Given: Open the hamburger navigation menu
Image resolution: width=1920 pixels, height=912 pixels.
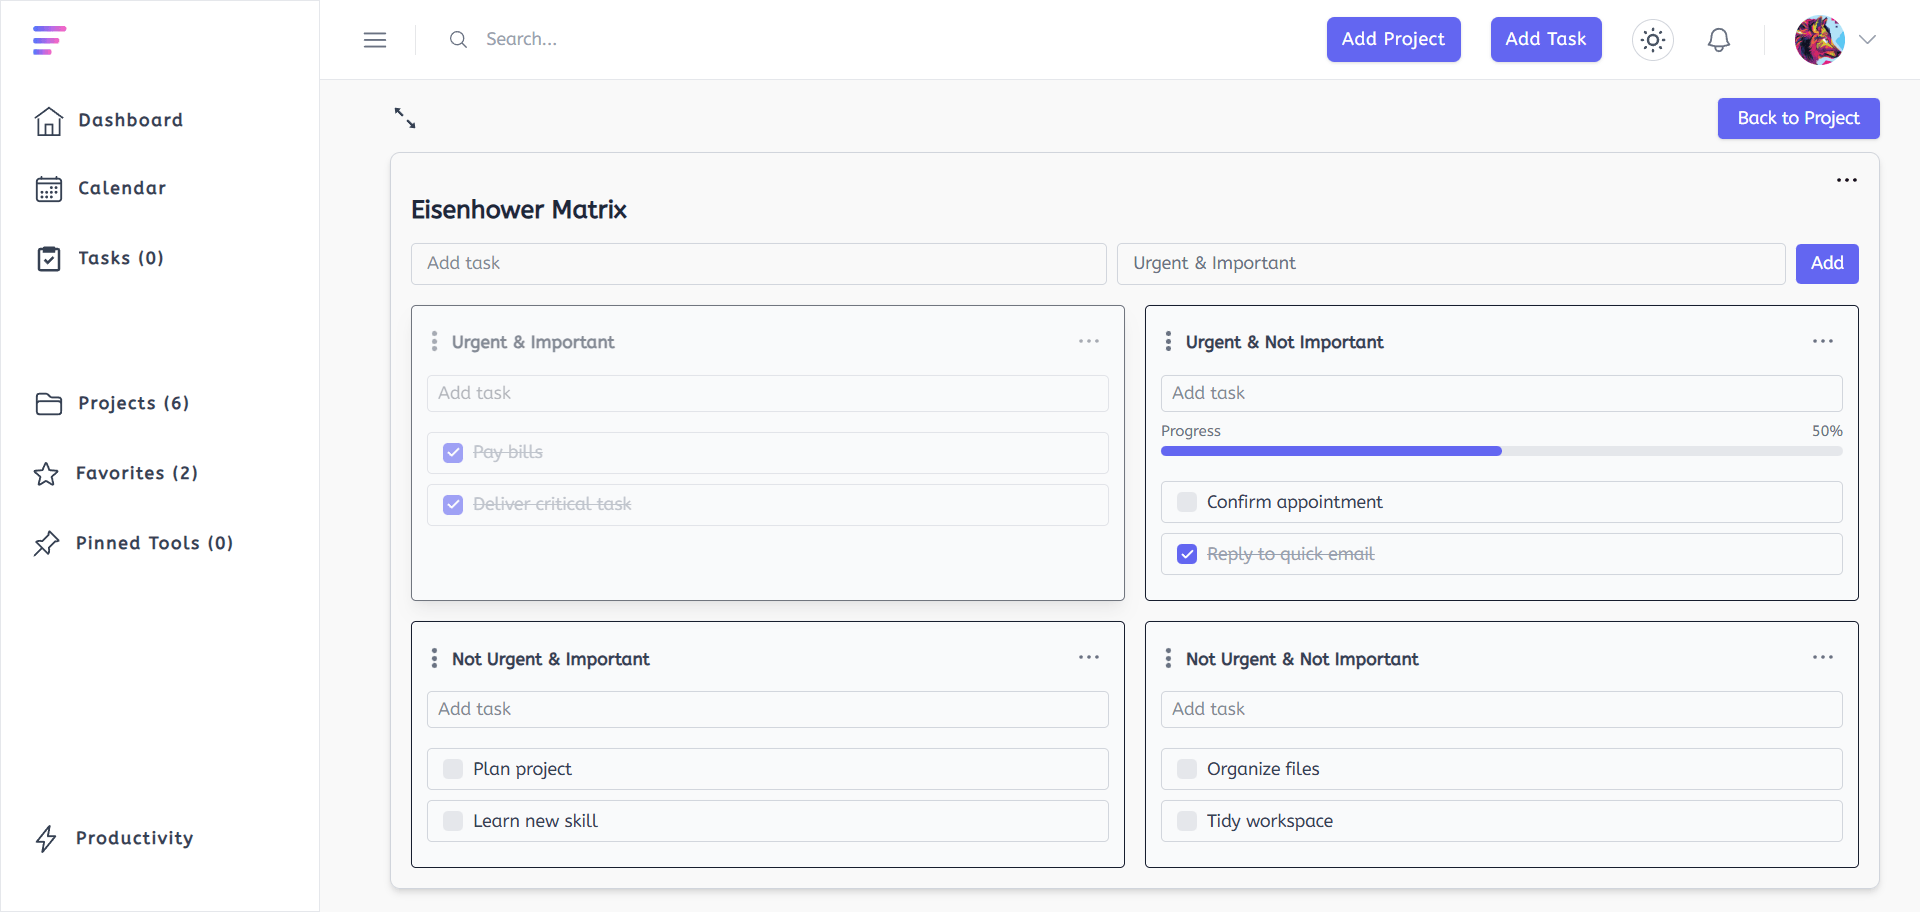Looking at the screenshot, I should [x=375, y=39].
